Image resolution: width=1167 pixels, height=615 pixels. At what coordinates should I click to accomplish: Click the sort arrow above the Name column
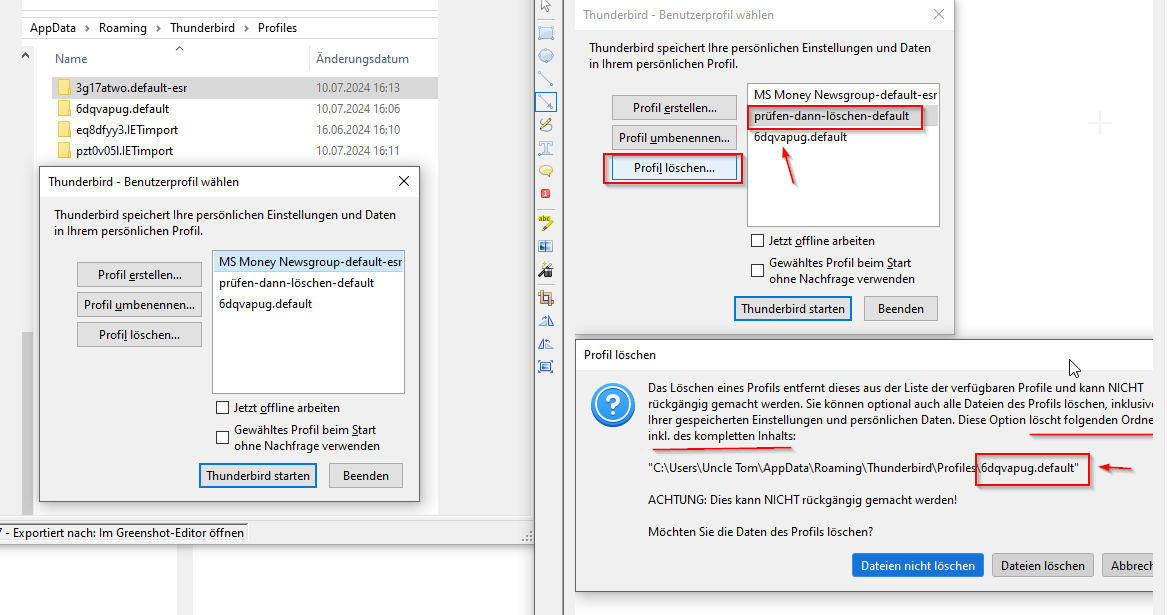179,48
